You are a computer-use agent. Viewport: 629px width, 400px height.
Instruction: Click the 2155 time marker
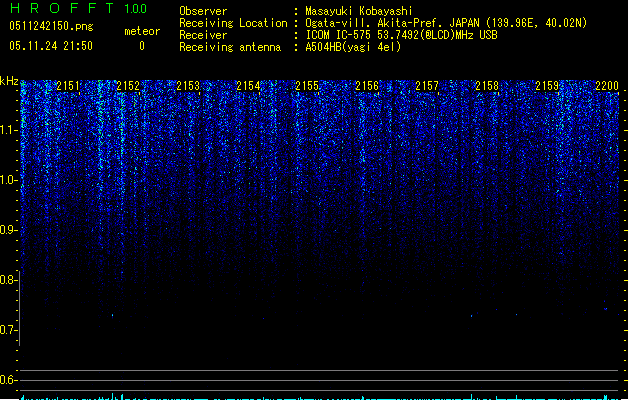pyautogui.click(x=307, y=86)
